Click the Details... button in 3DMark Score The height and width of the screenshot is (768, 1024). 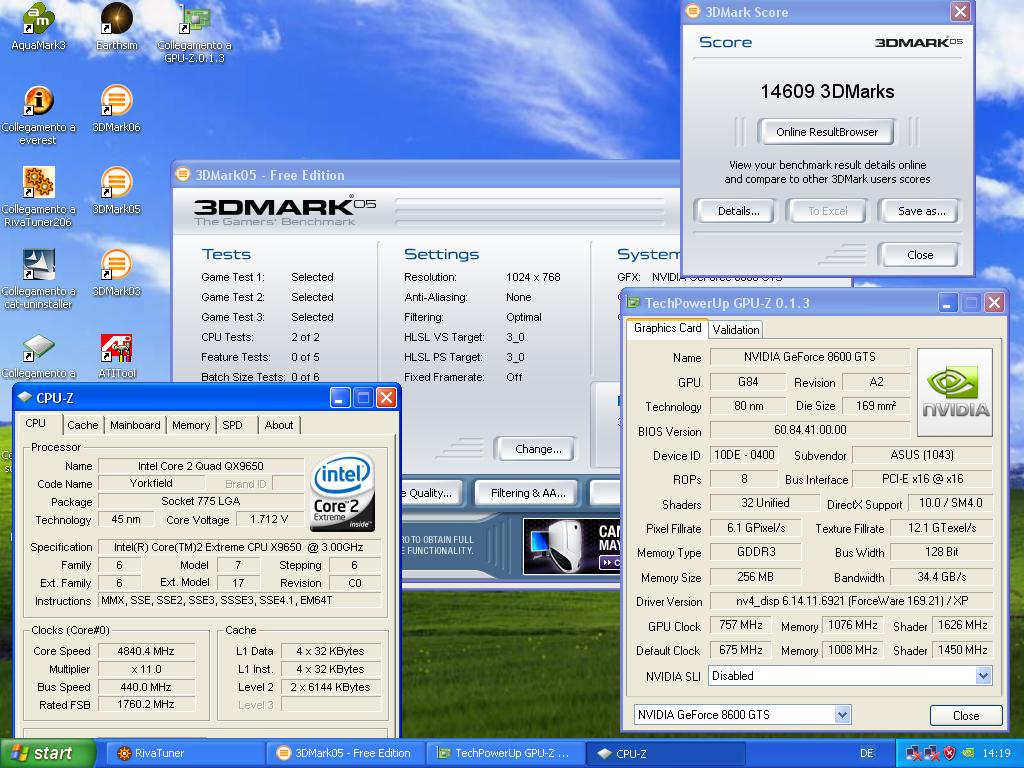click(739, 211)
